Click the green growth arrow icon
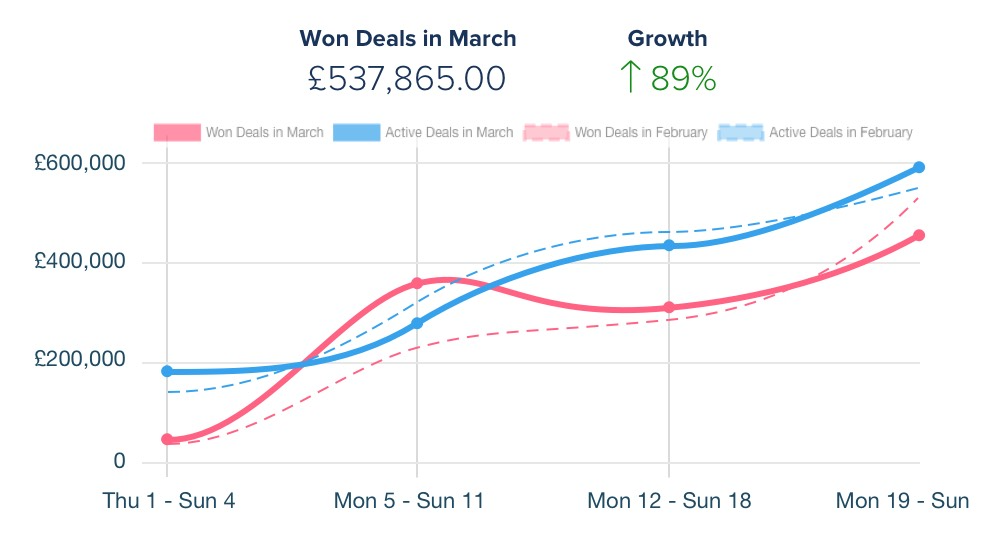 coord(630,77)
